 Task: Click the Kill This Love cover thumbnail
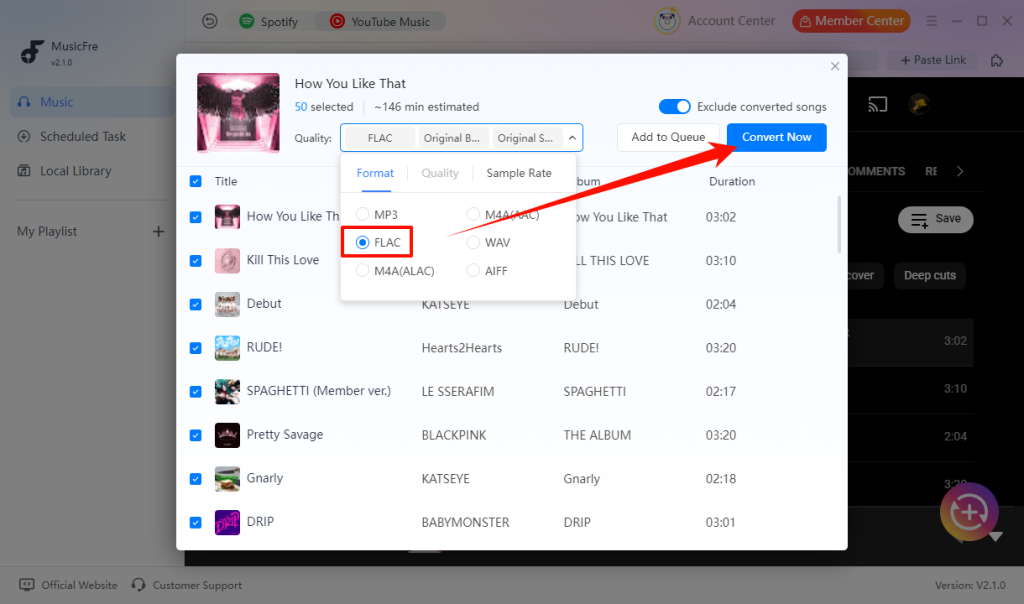click(227, 261)
